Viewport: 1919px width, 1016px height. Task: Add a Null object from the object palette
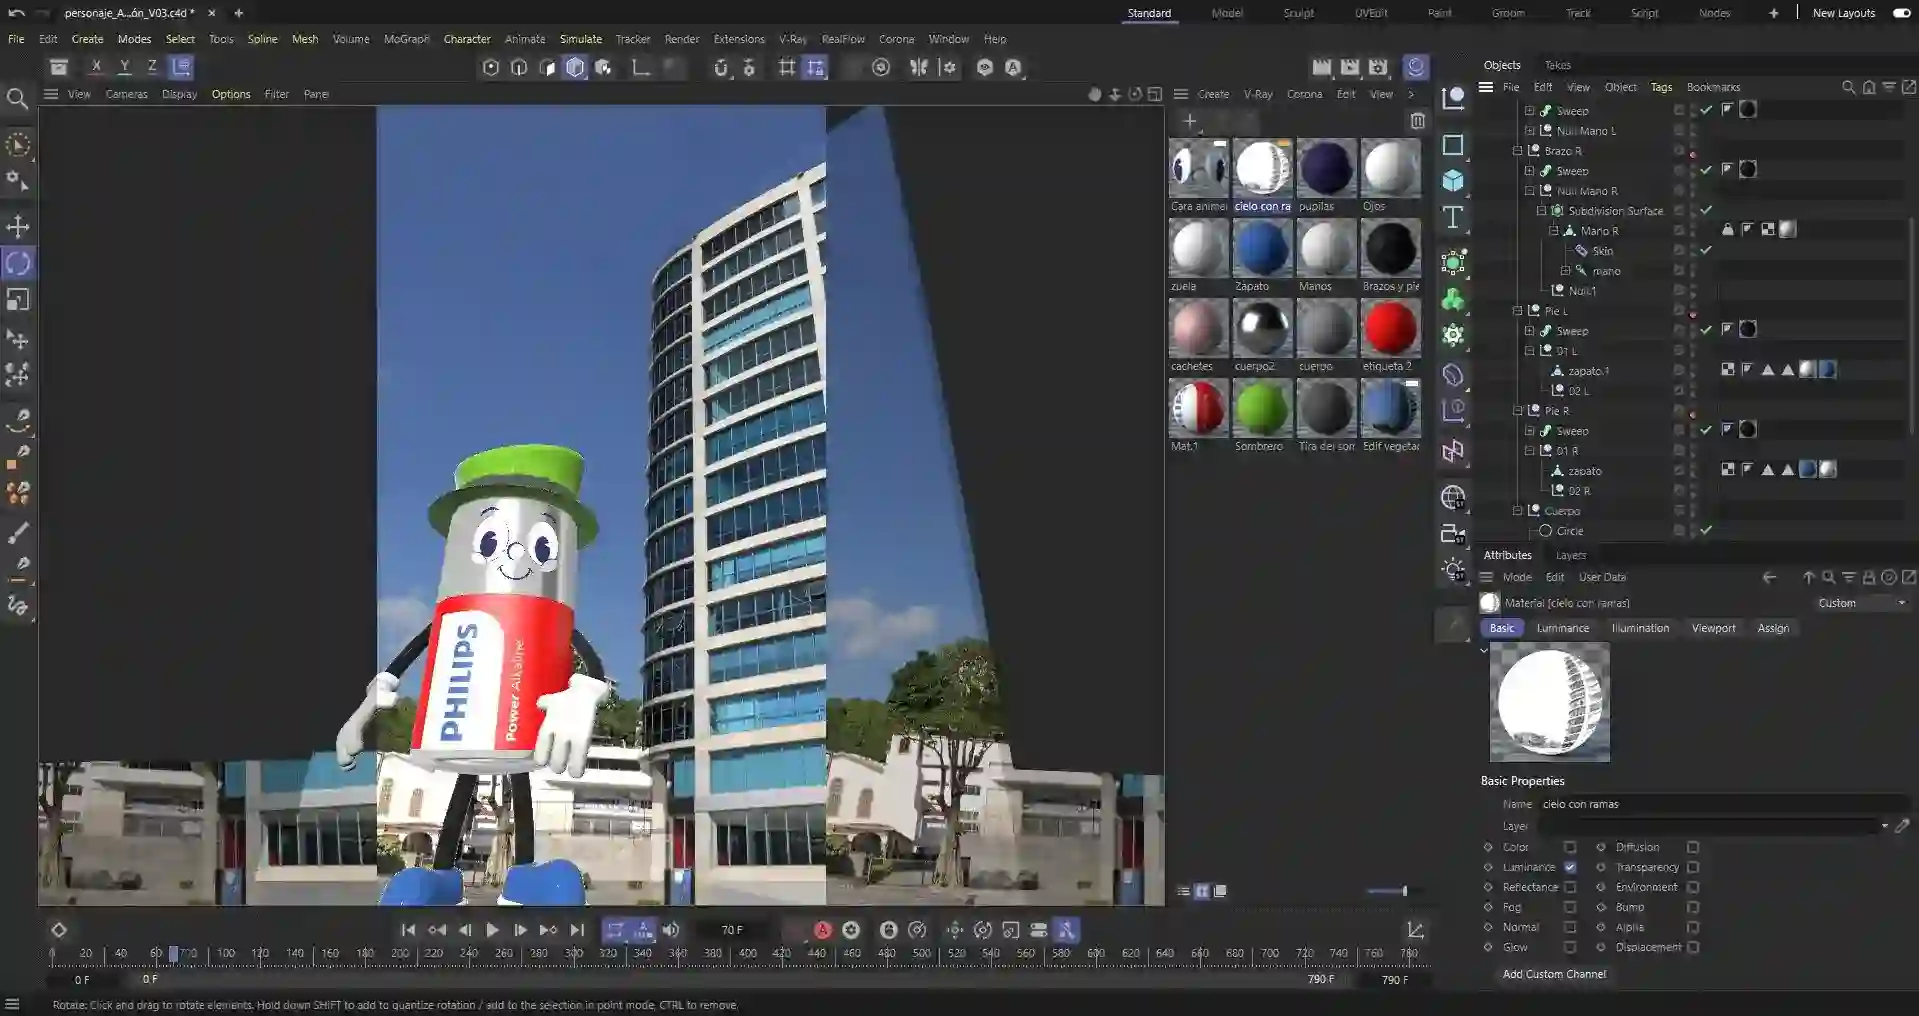(1453, 98)
